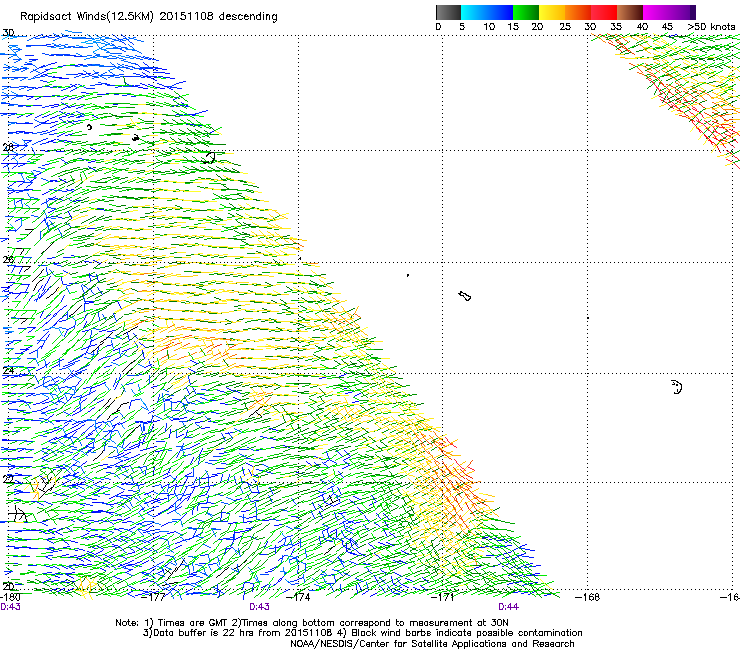
Task: Click the latitude axis label "22"
Action: [8, 479]
